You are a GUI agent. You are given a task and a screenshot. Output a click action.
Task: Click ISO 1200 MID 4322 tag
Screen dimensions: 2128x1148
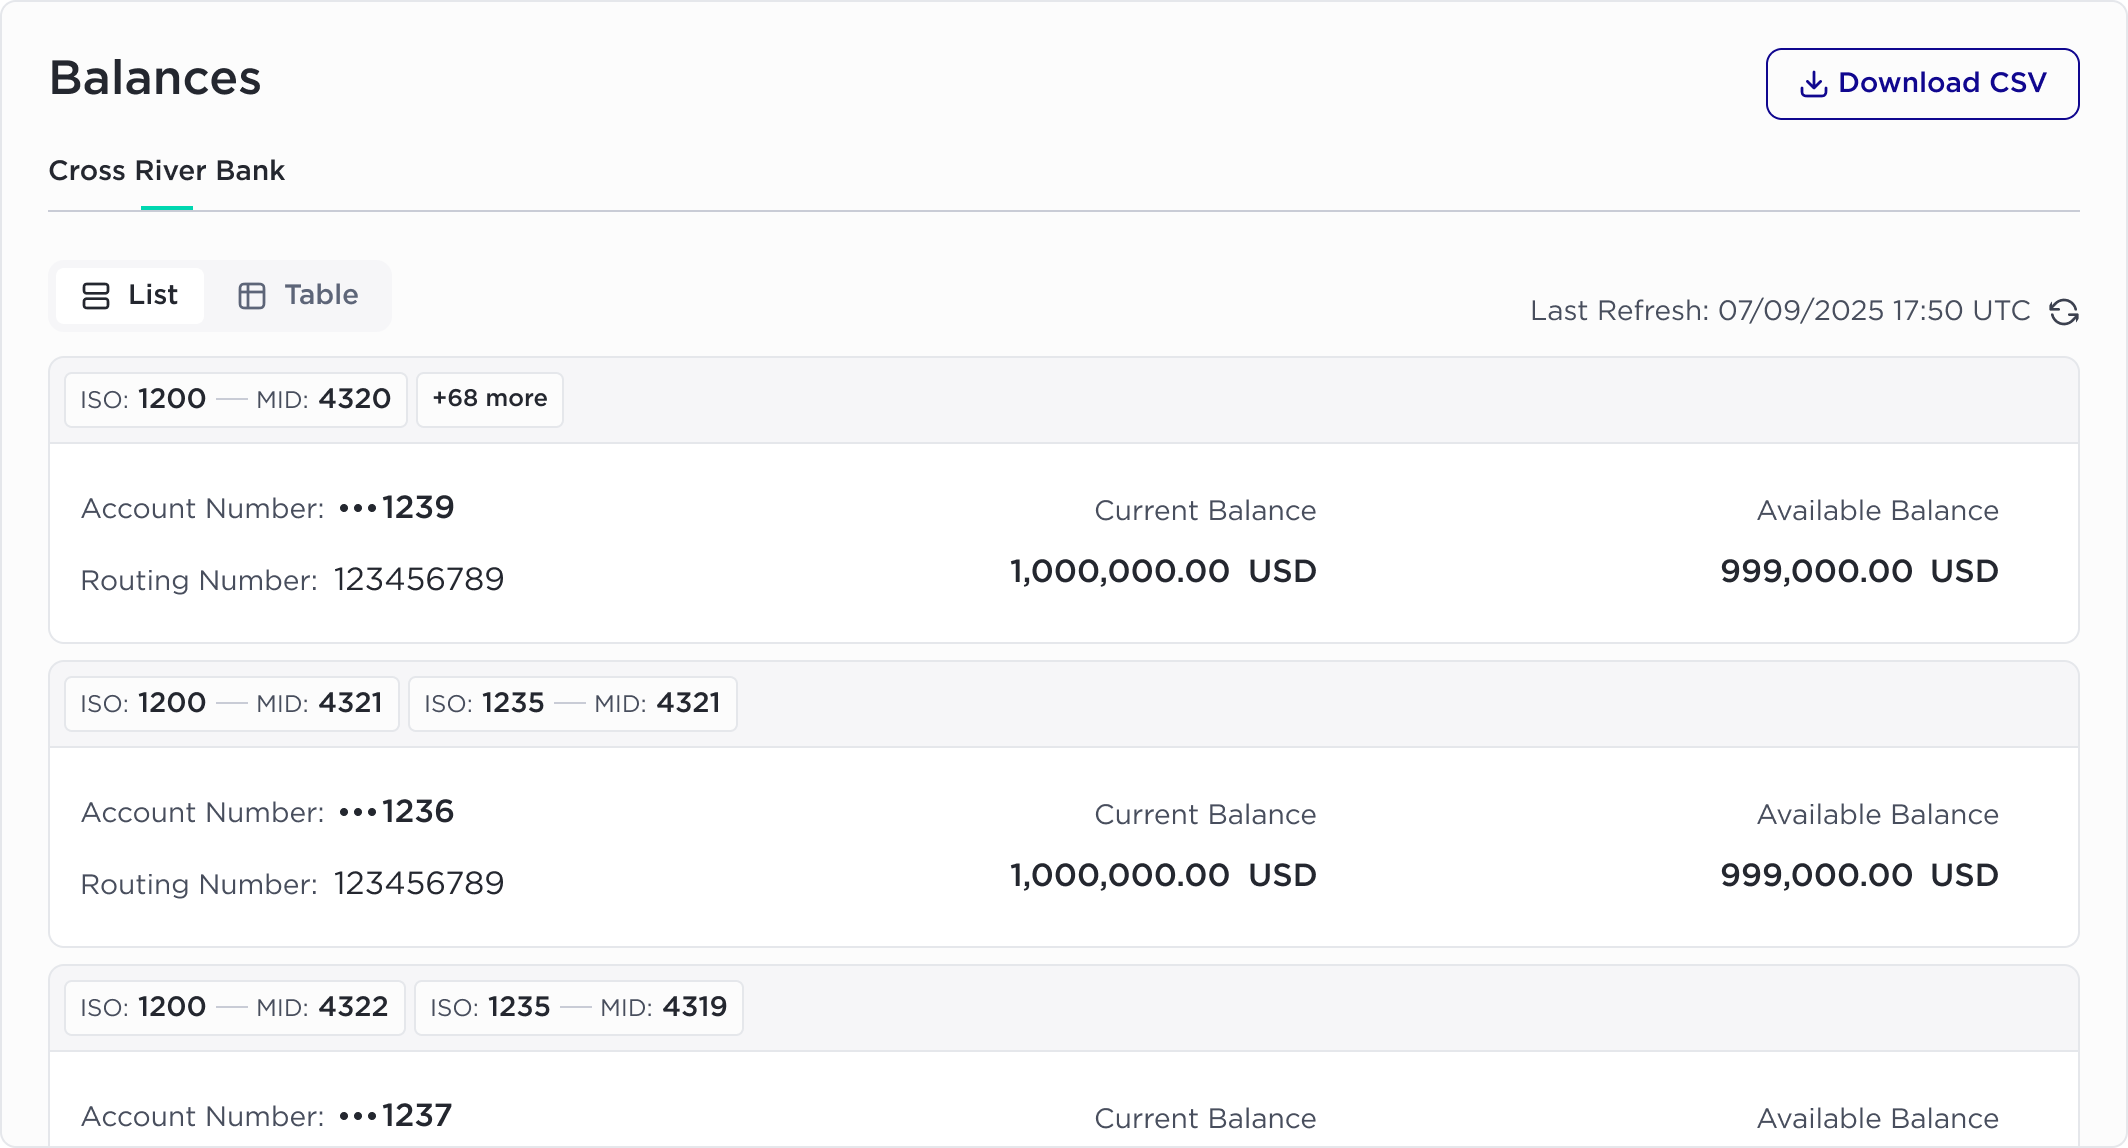pos(235,1007)
